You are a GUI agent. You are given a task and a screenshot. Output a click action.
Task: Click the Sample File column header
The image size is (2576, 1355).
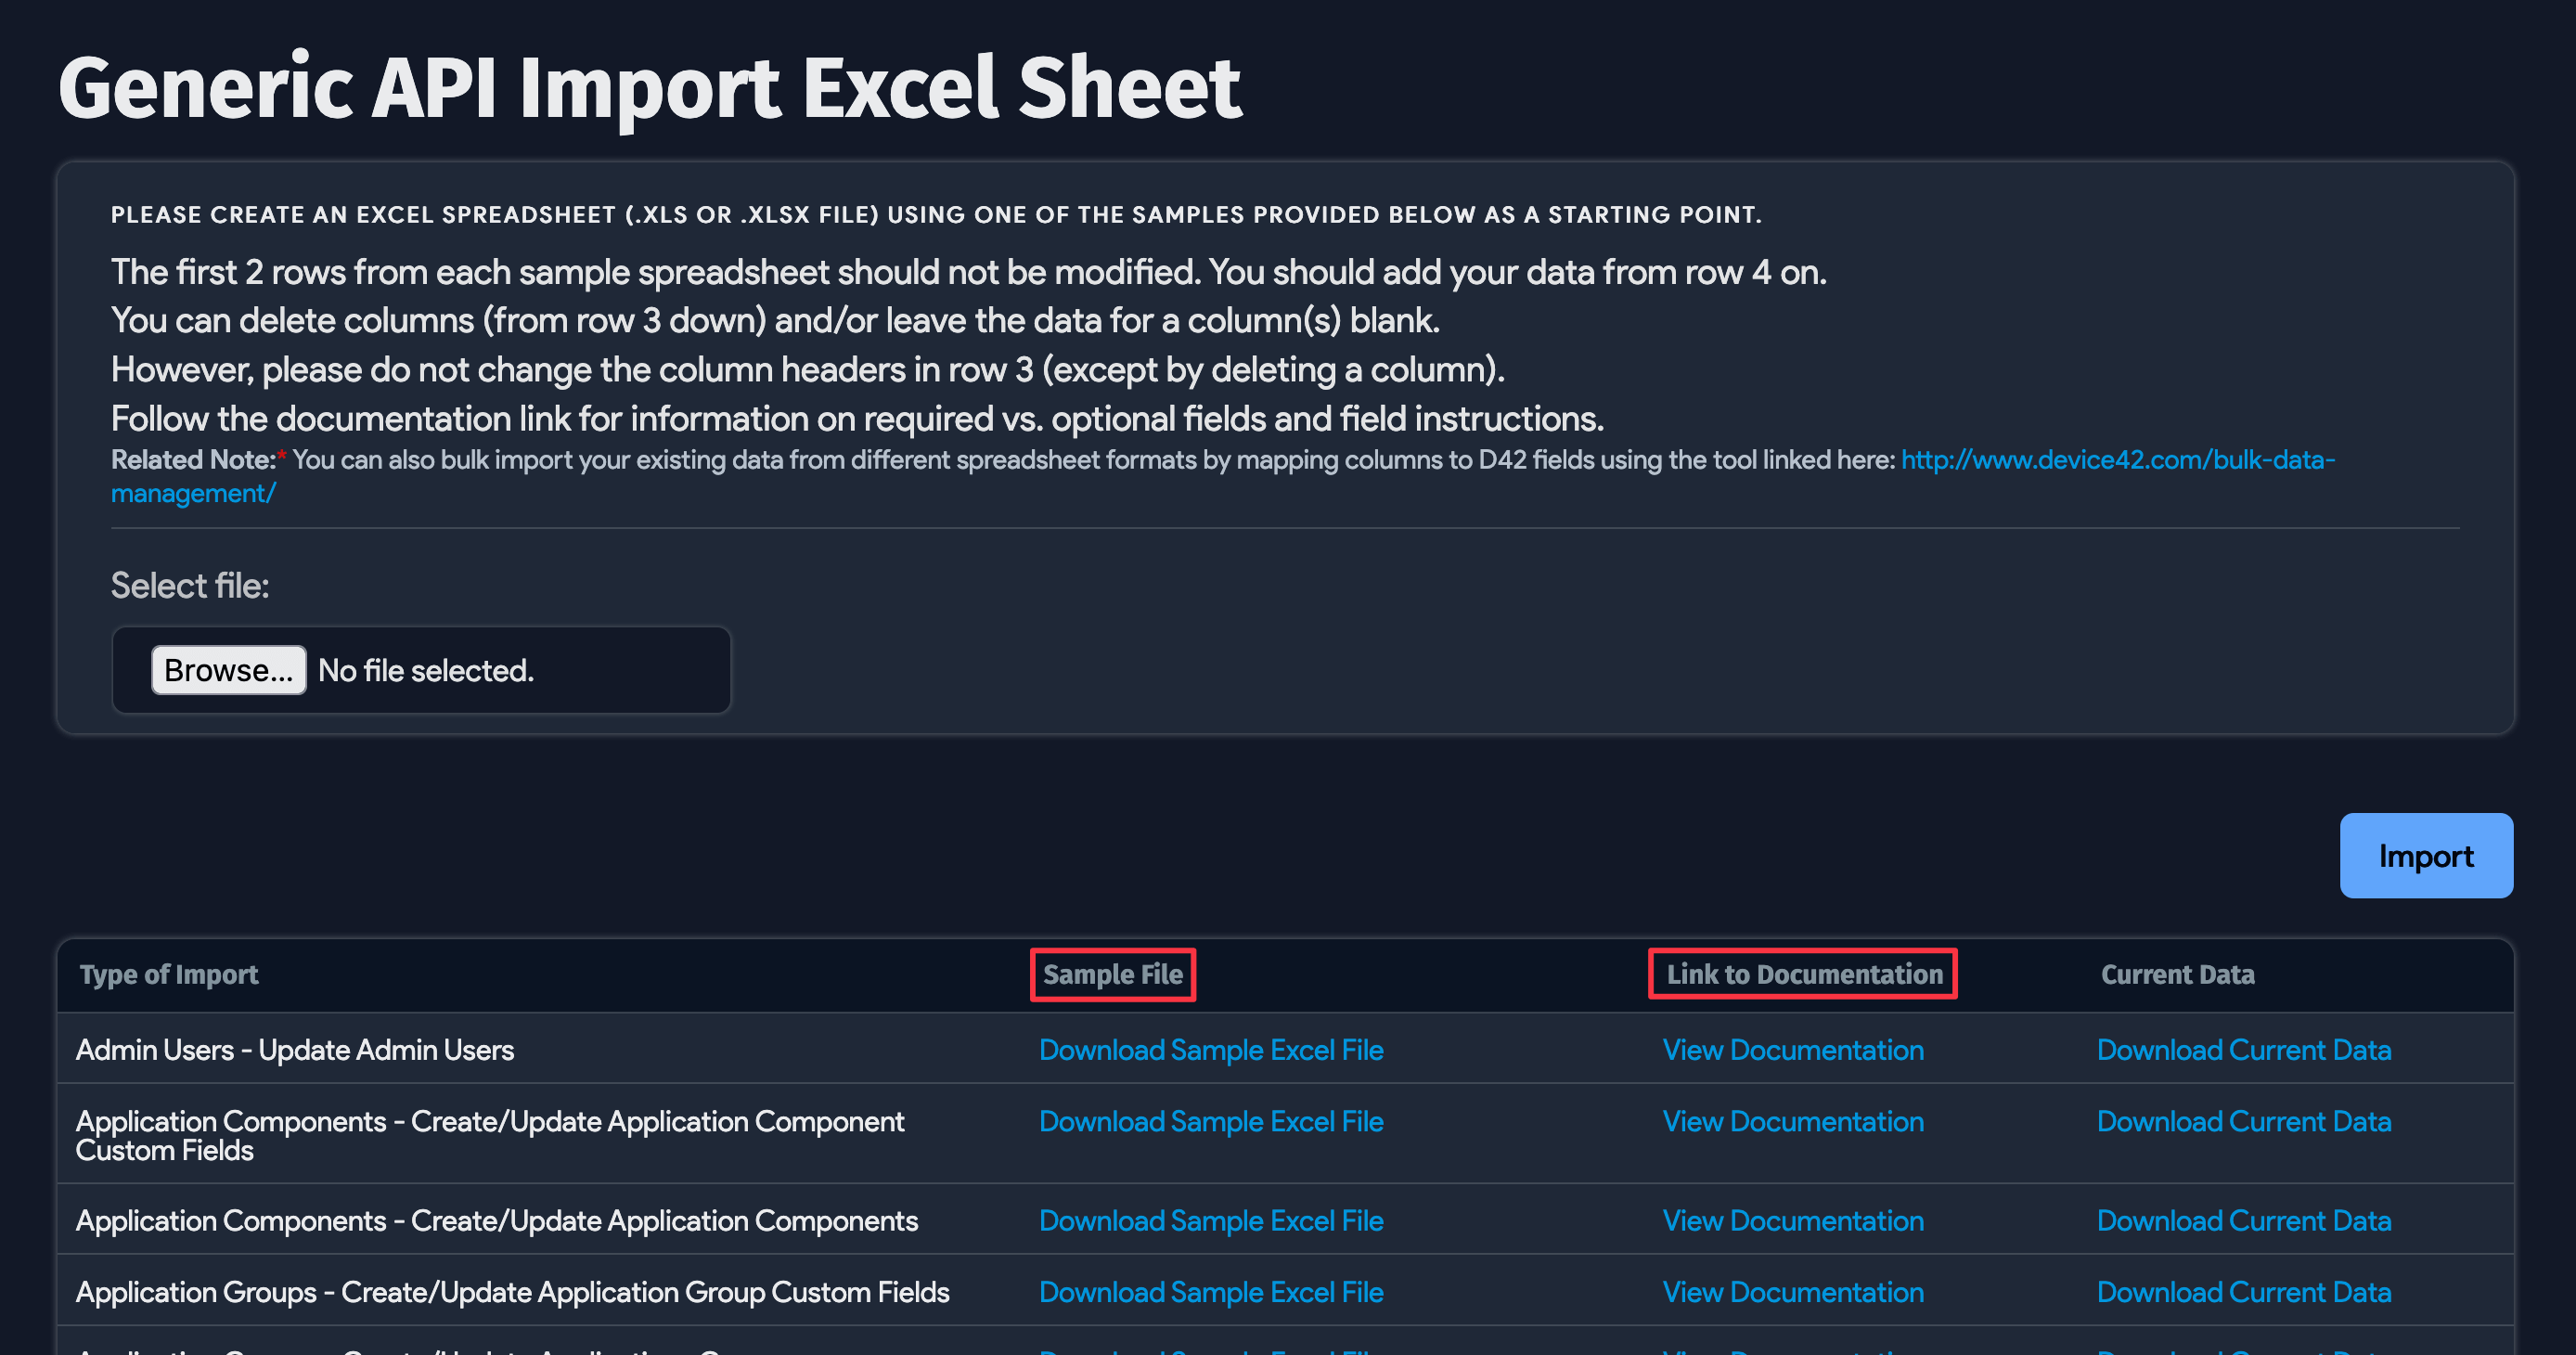1111,974
